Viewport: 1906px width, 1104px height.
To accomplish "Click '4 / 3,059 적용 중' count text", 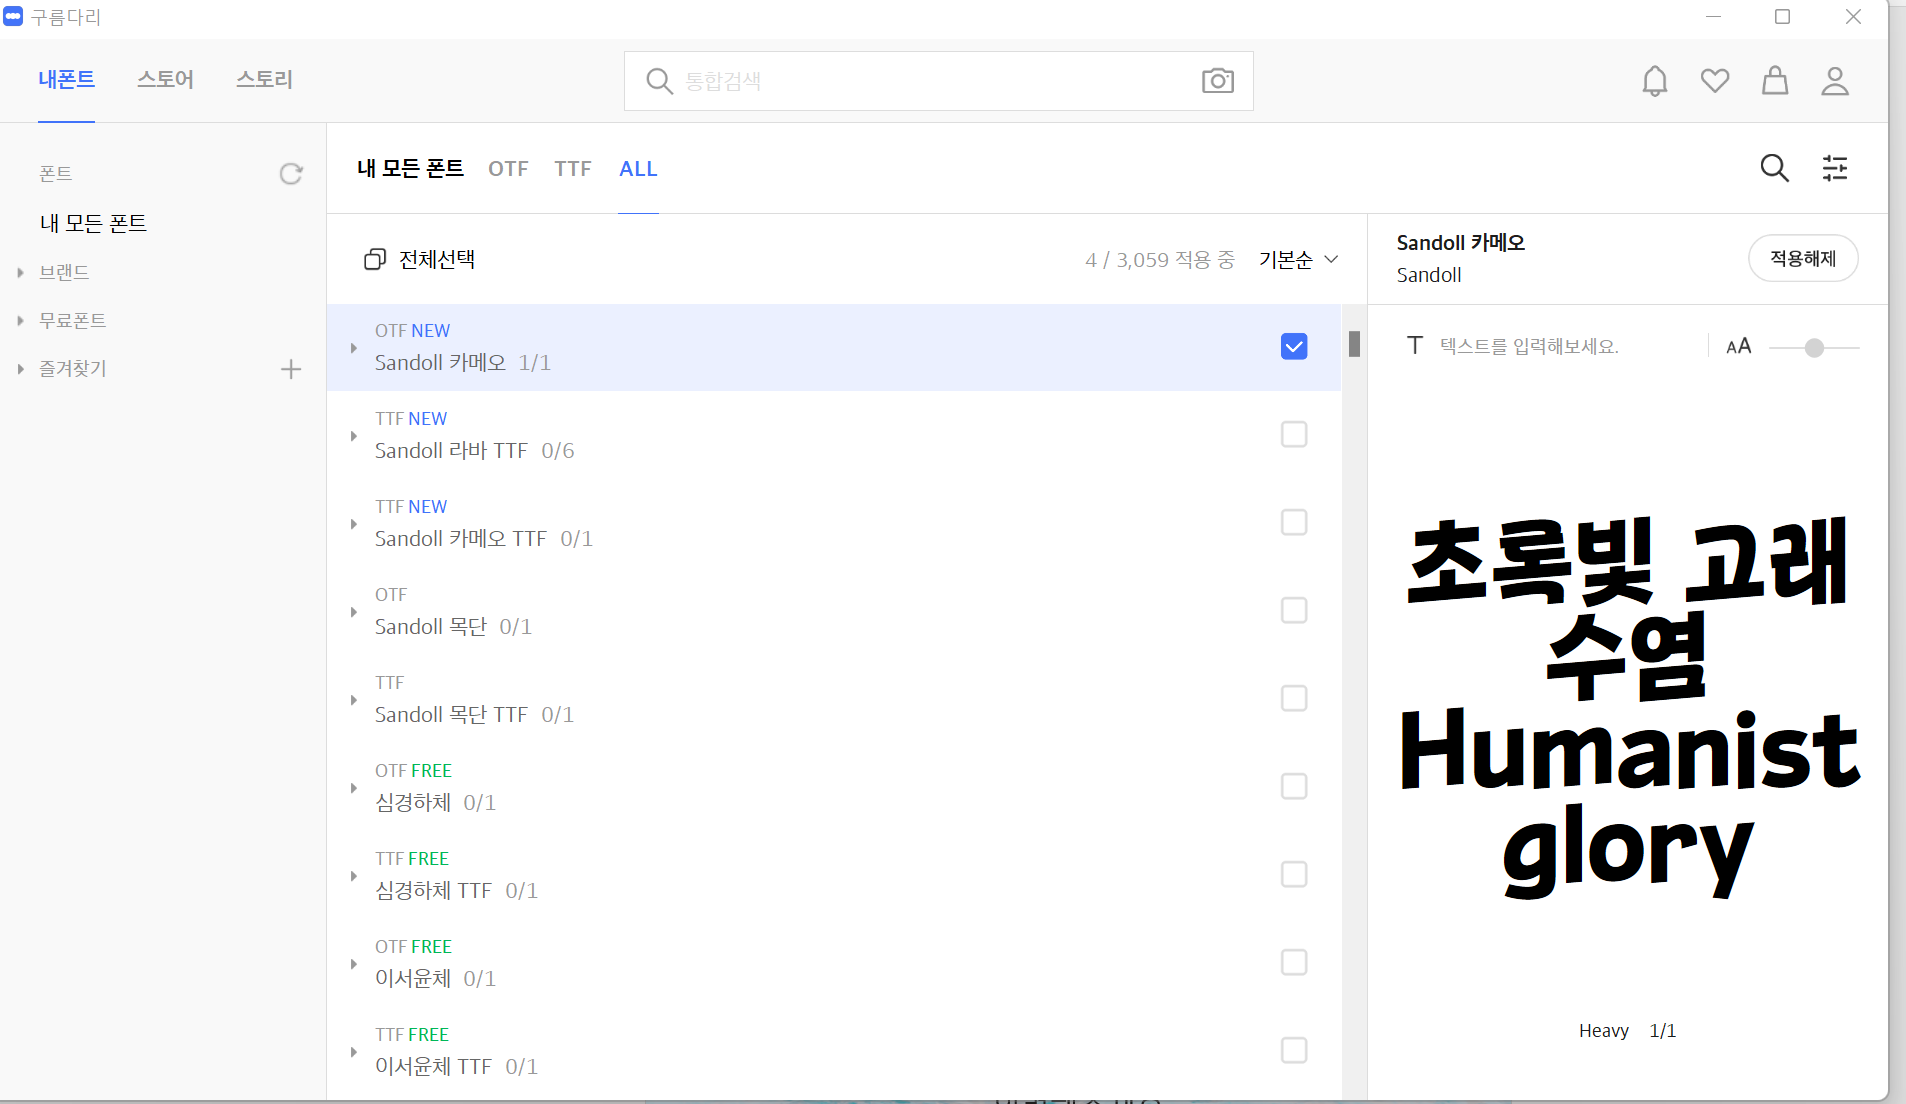I will pyautogui.click(x=1160, y=260).
